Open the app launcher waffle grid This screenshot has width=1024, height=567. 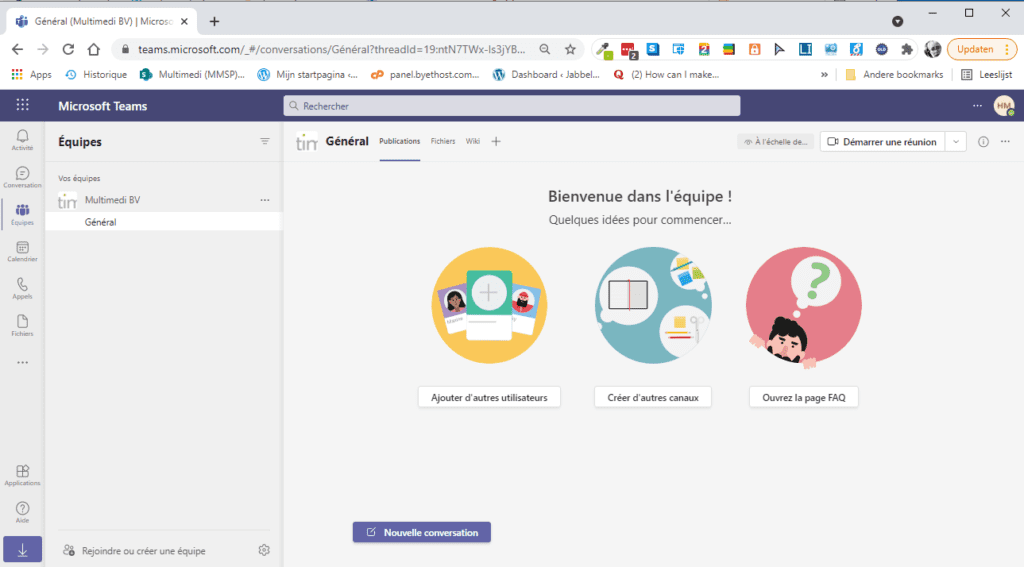(22, 105)
